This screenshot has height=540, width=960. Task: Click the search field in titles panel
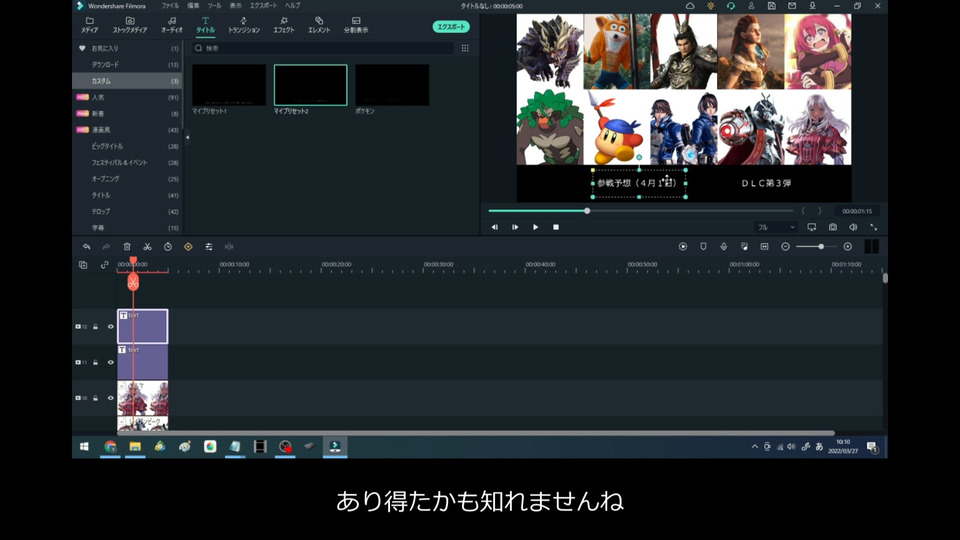click(x=323, y=48)
